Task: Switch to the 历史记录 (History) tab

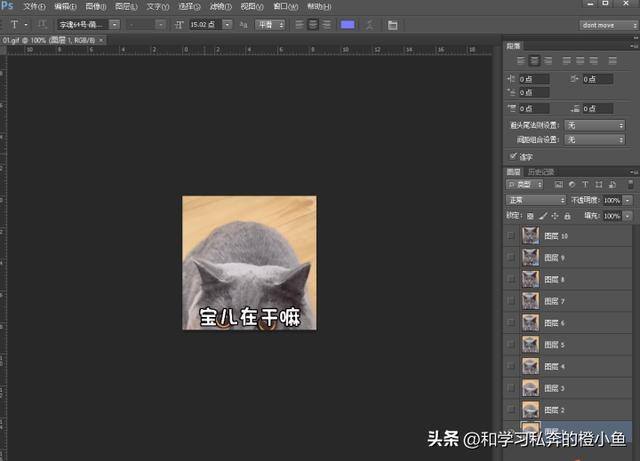Action: (x=541, y=172)
